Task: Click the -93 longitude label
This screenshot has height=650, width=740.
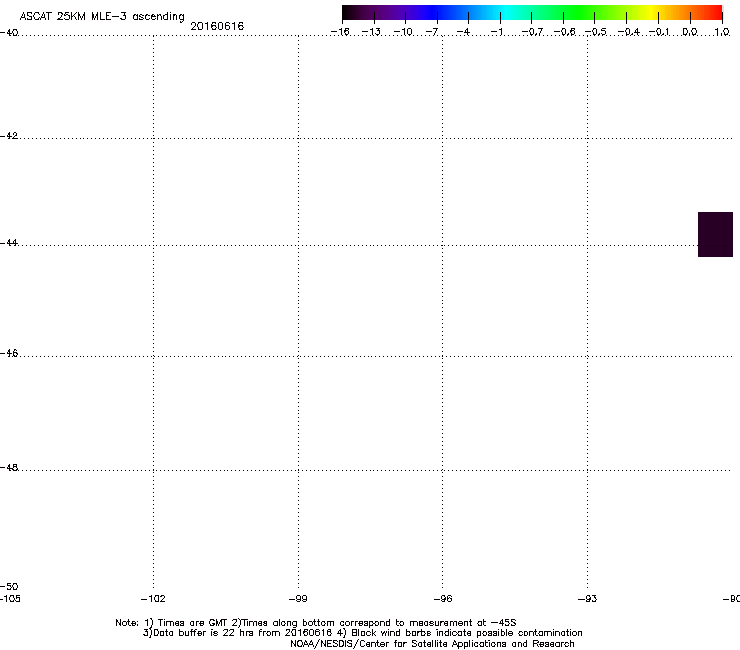Action: pos(588,599)
